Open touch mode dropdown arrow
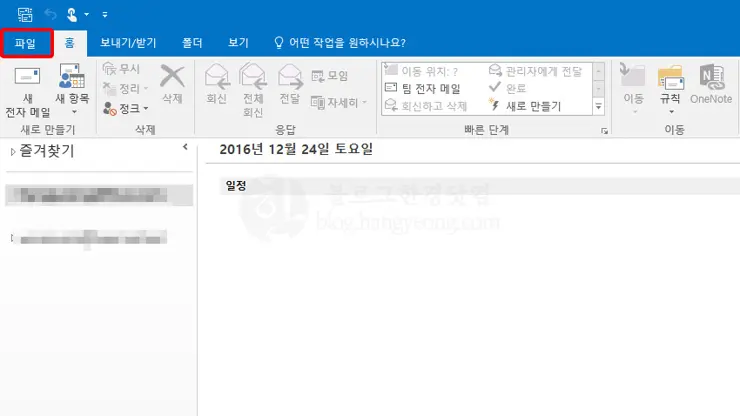The height and width of the screenshot is (416, 740). coord(86,15)
